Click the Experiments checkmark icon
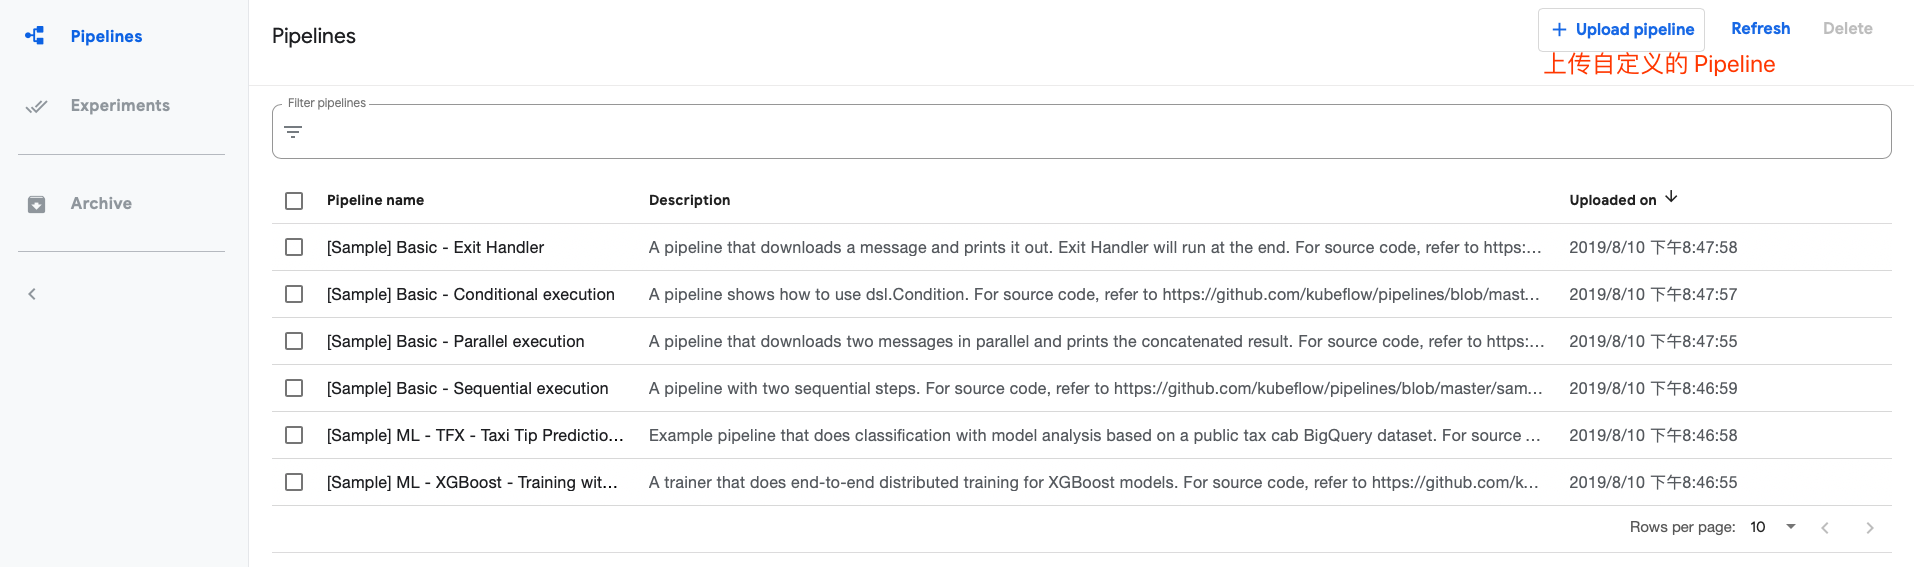The image size is (1914, 567). 36,106
